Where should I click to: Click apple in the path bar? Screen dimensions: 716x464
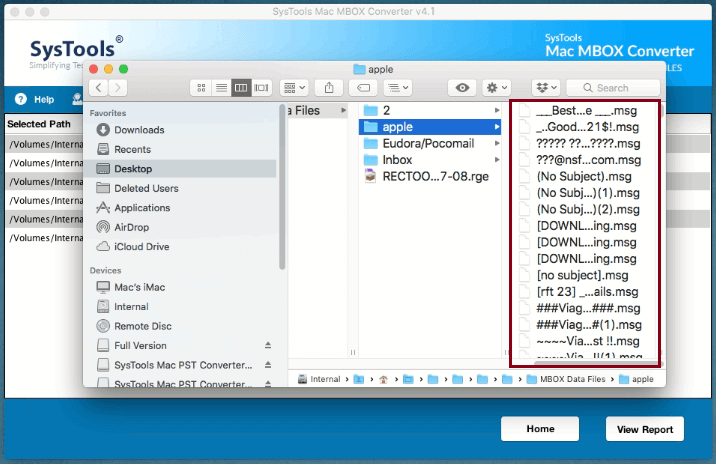point(637,379)
